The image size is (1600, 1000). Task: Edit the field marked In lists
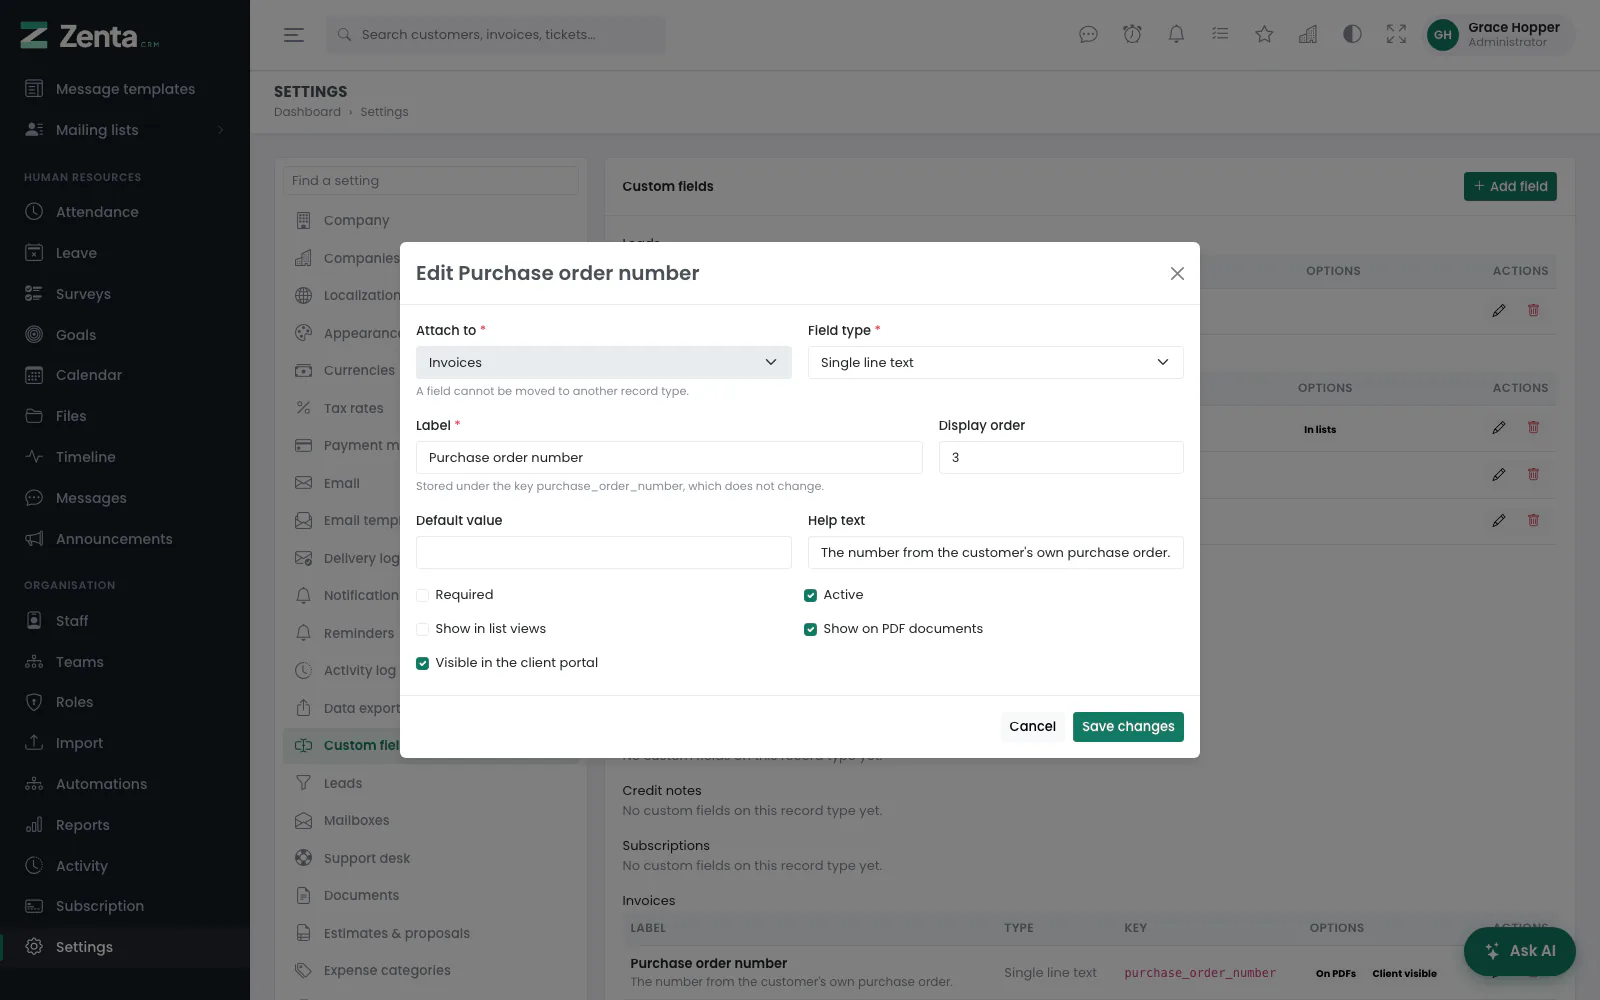point(1498,428)
